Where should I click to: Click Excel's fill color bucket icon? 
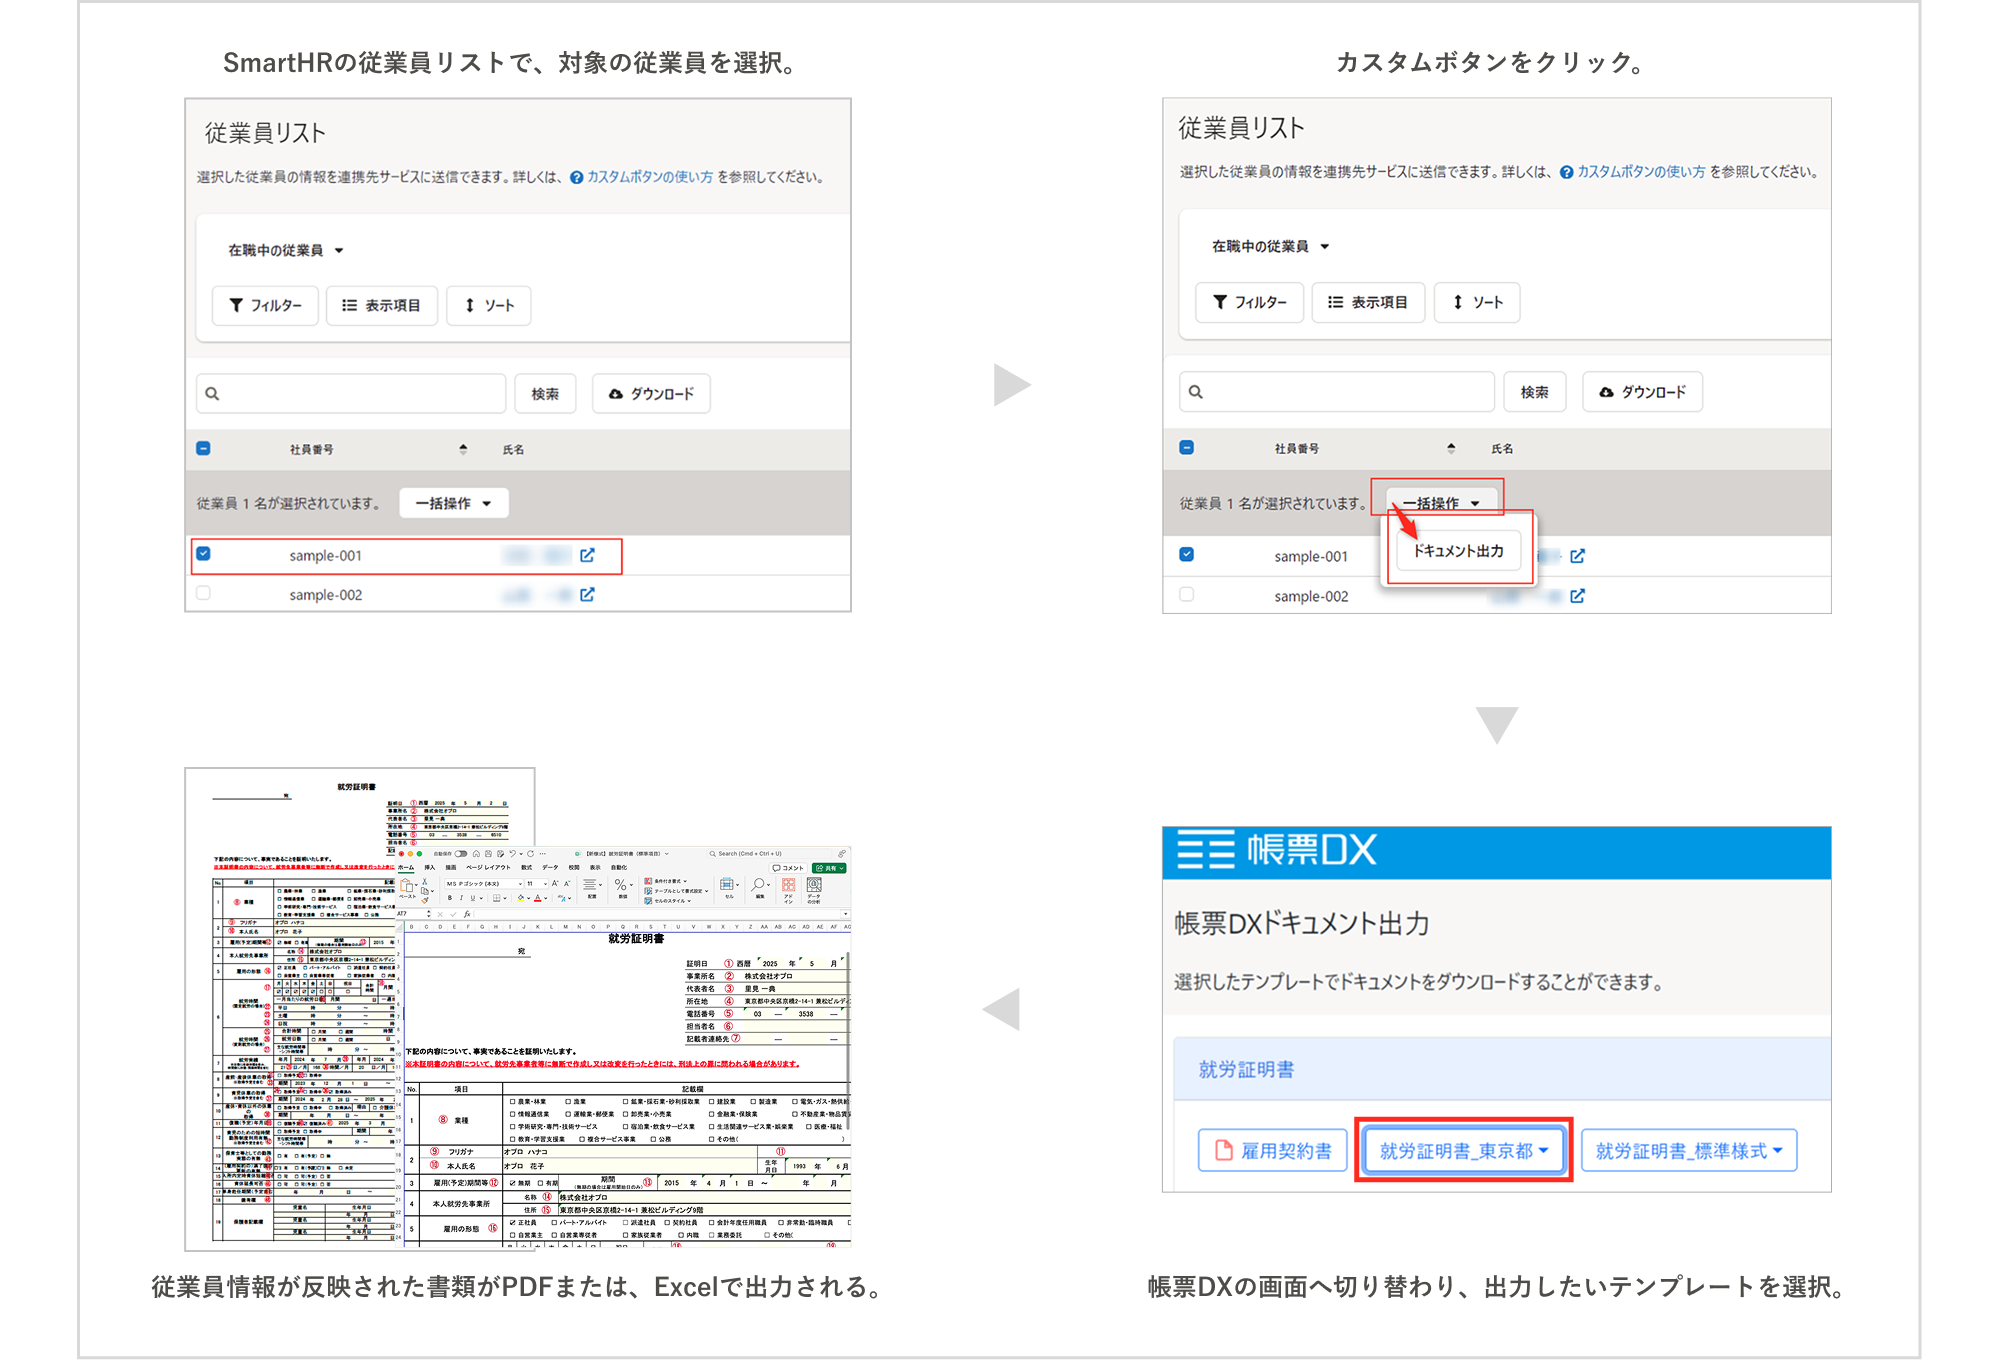[x=520, y=898]
